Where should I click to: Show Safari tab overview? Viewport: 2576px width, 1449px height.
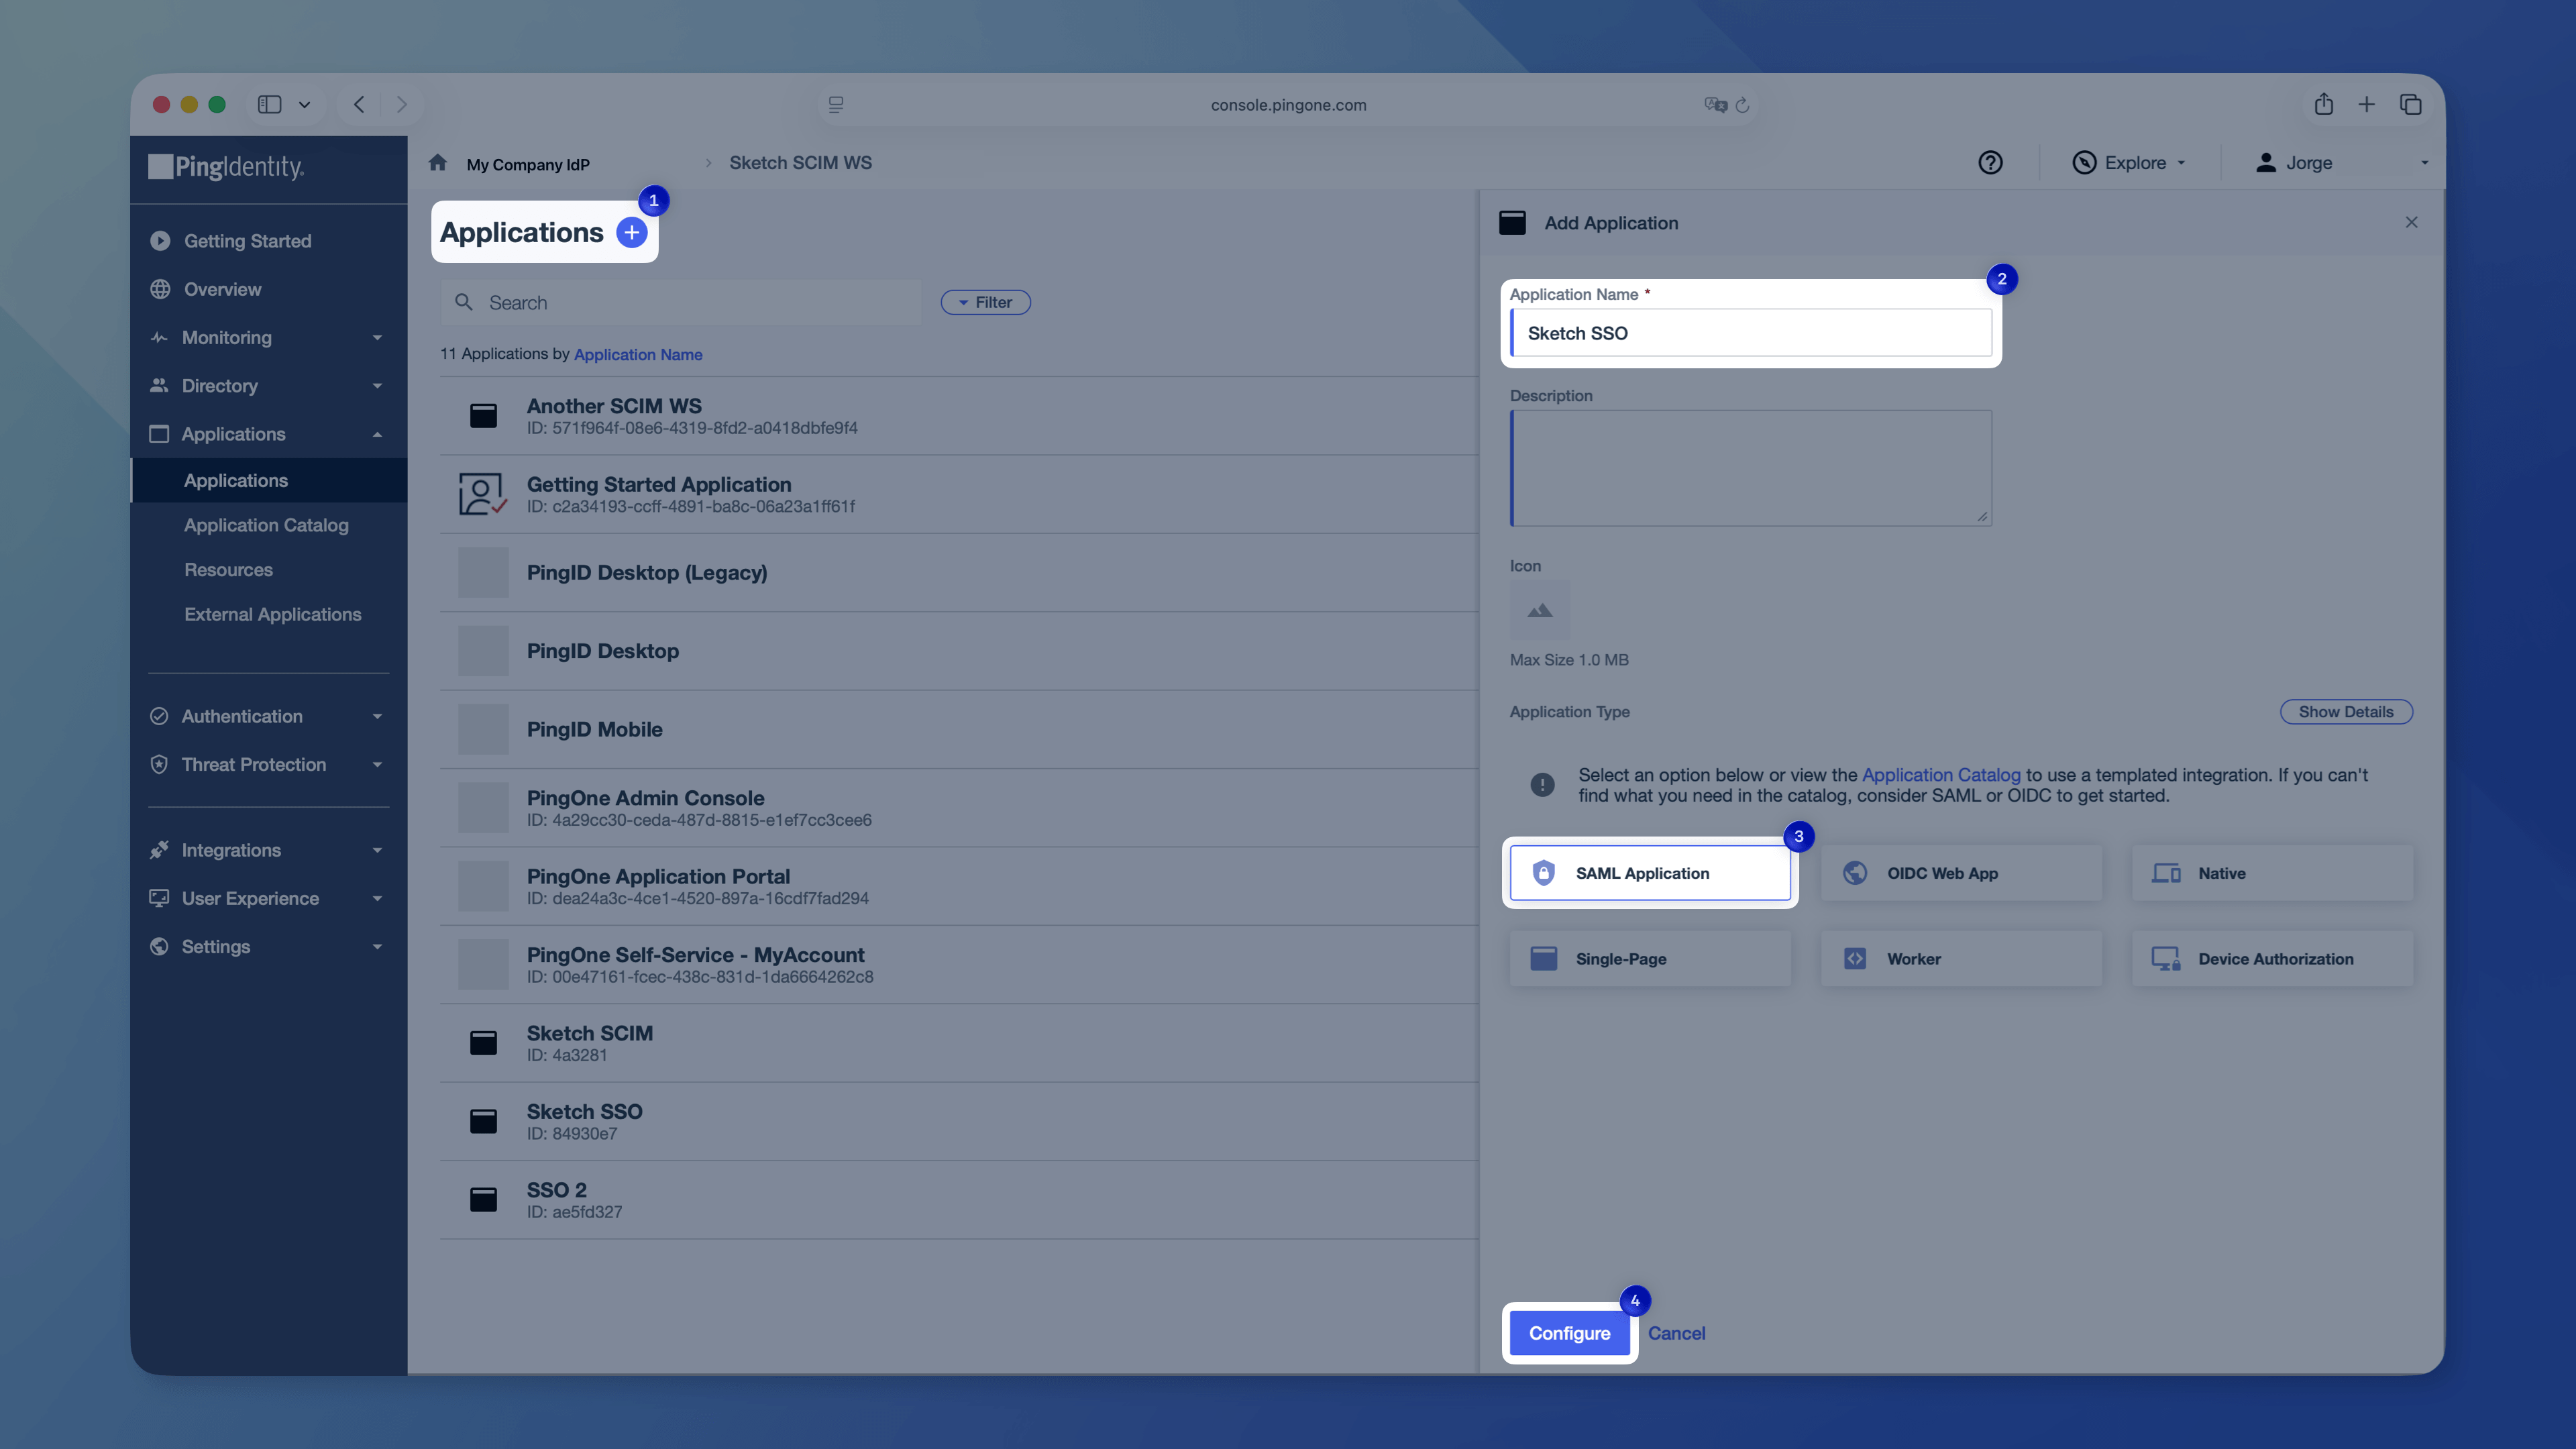click(2410, 104)
